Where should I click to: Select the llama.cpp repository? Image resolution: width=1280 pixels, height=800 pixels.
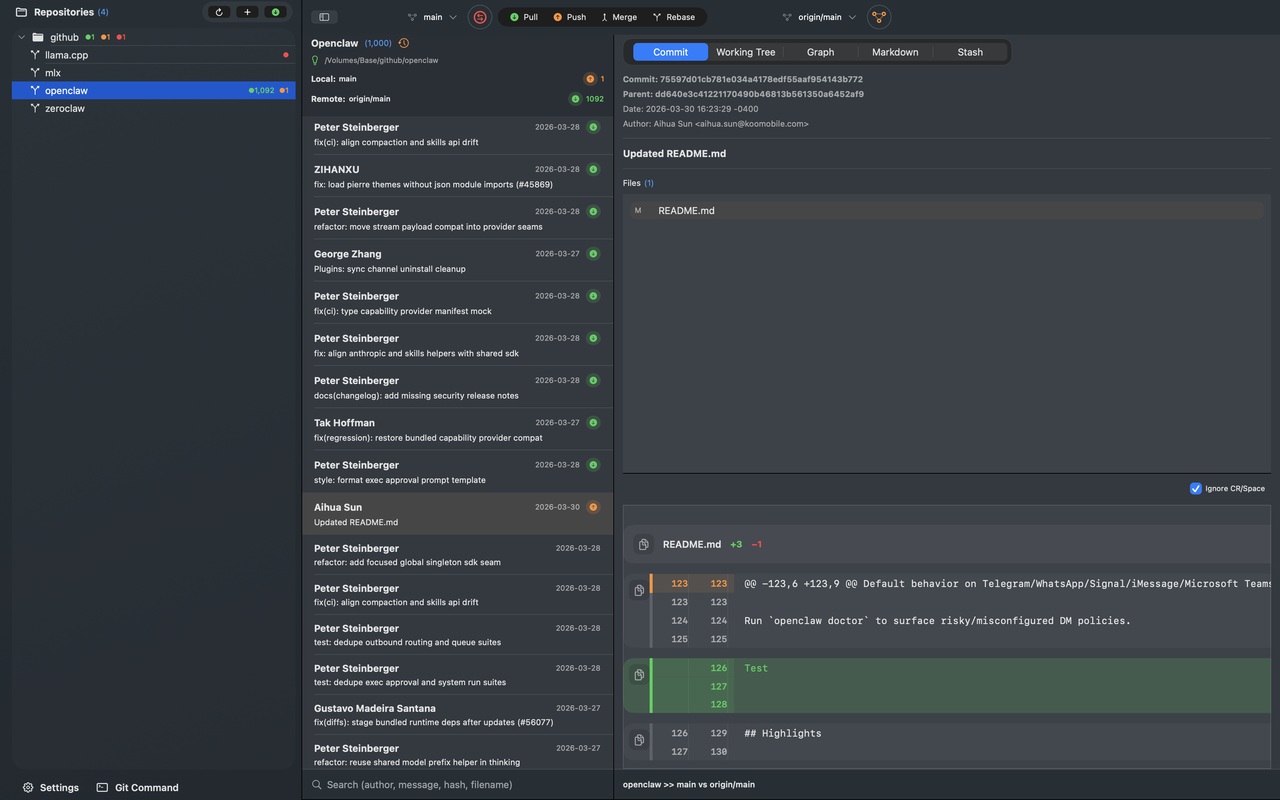(x=66, y=55)
